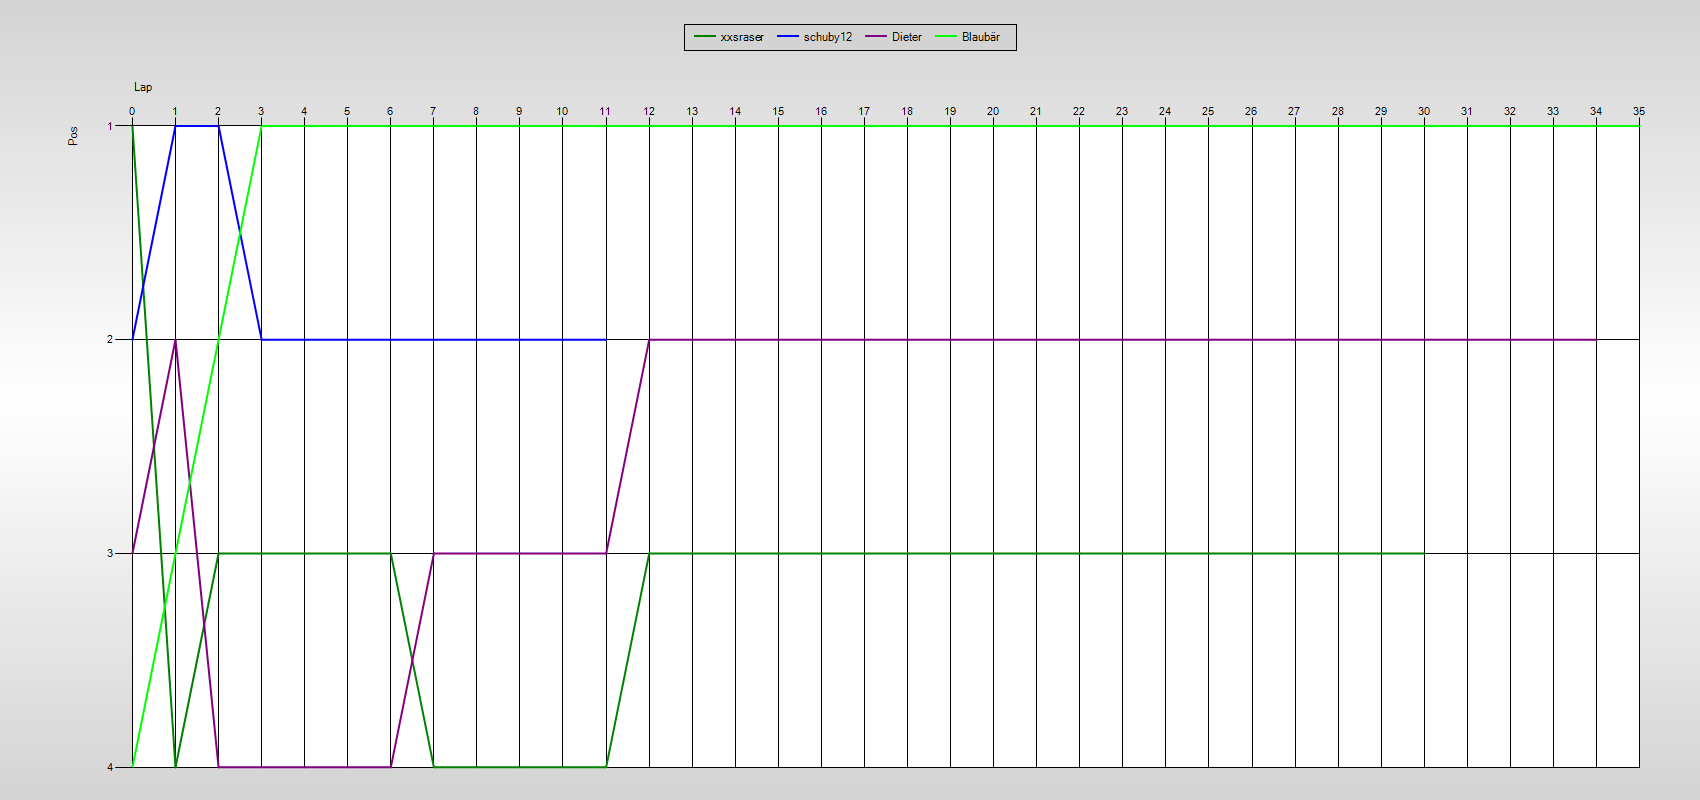This screenshot has width=1700, height=800.
Task: Click lap 7 tick label
Action: coord(433,111)
